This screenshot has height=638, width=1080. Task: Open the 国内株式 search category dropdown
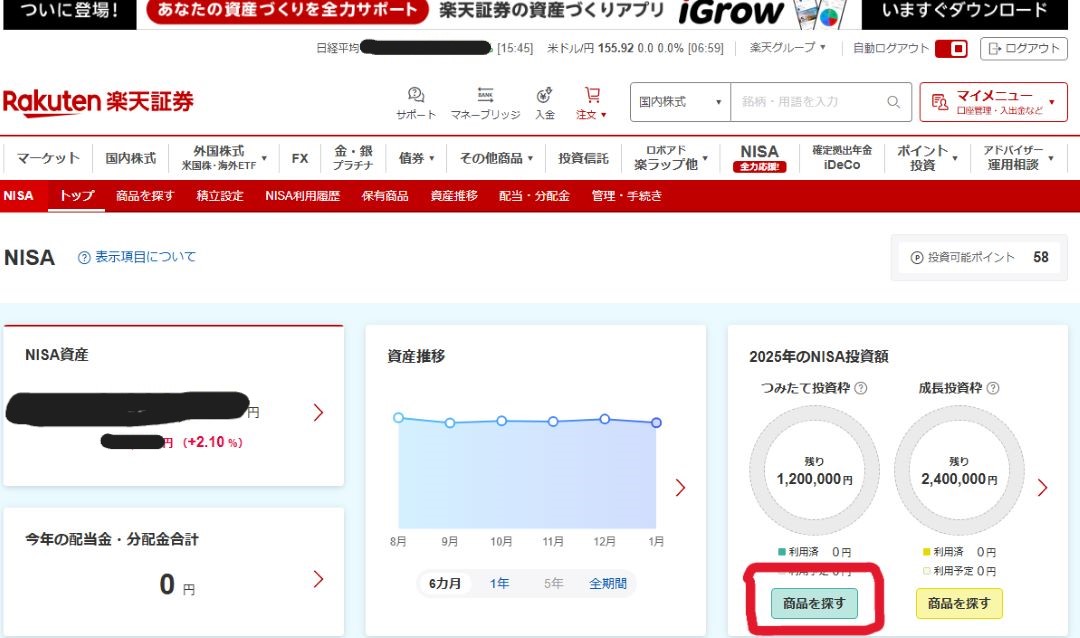coord(679,101)
